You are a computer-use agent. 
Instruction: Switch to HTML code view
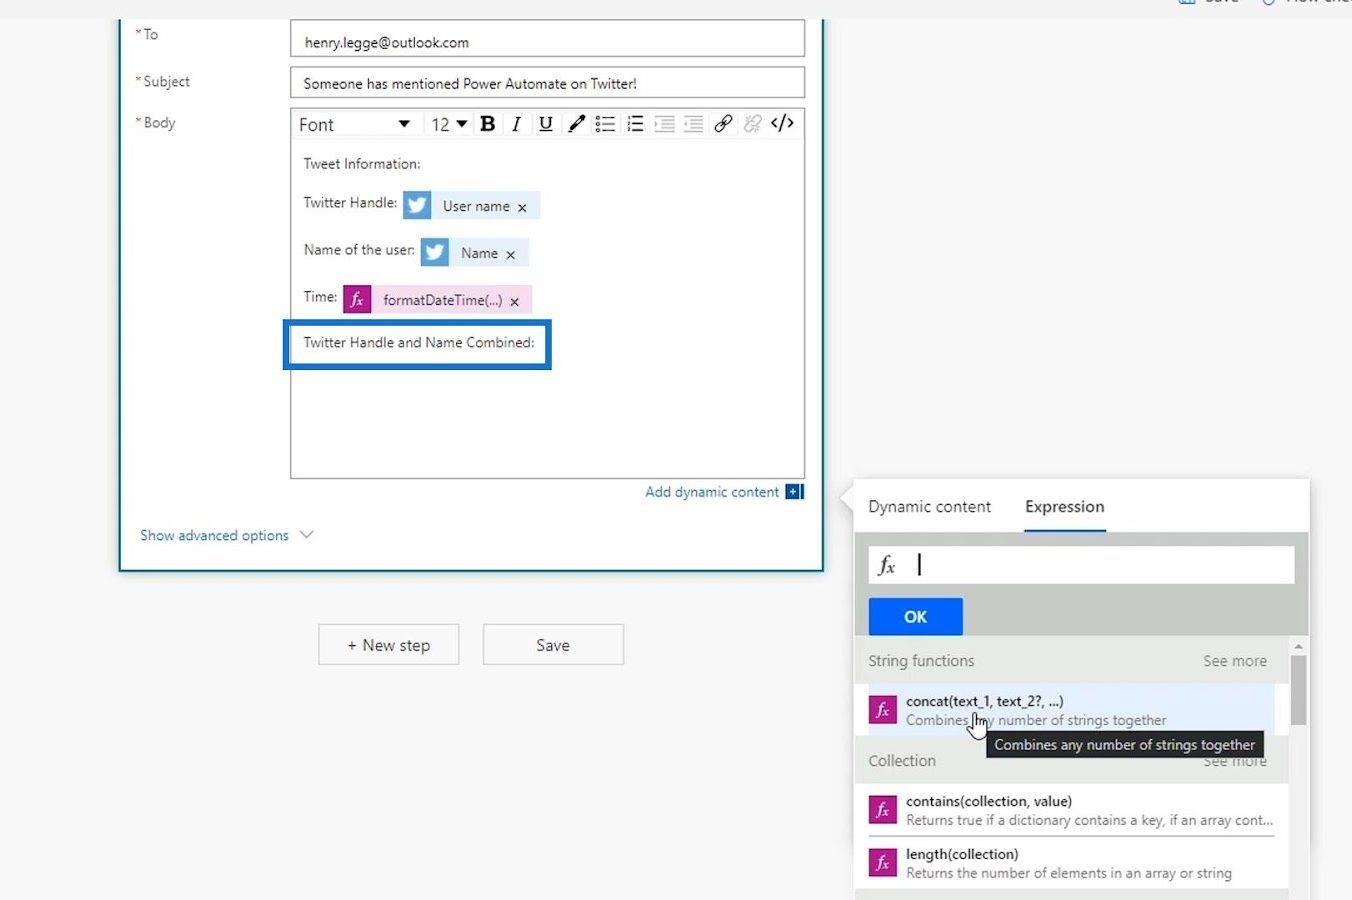click(x=782, y=123)
